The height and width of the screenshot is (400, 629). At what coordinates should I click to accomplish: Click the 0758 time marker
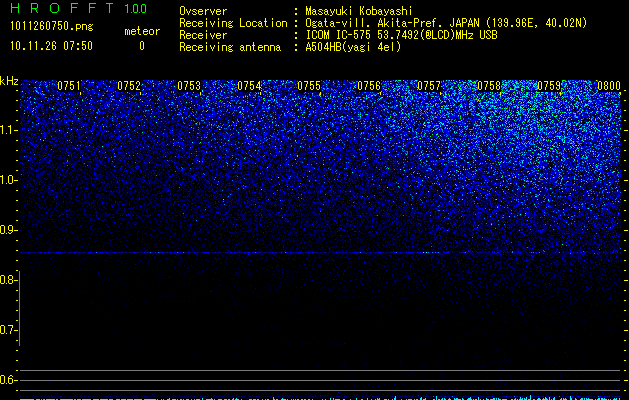tap(489, 86)
